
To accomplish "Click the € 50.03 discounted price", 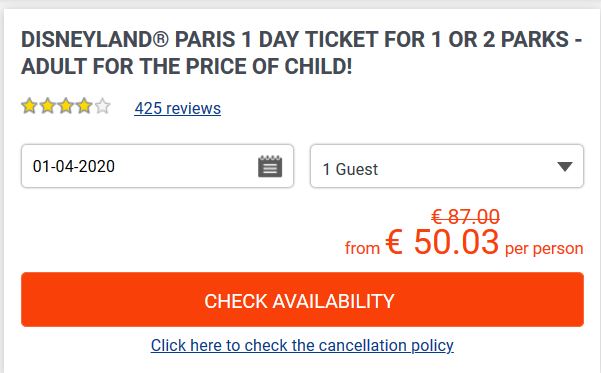I will [x=442, y=242].
